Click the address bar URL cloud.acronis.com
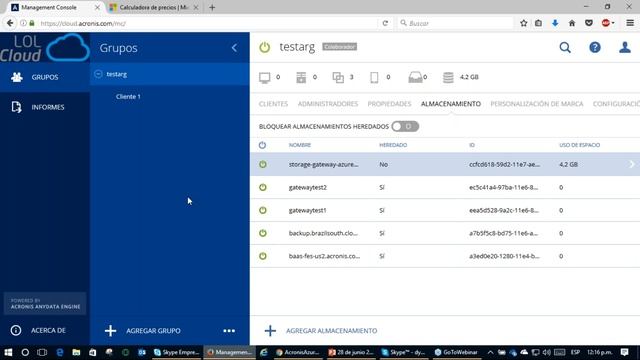The height and width of the screenshot is (360, 640). tap(83, 24)
